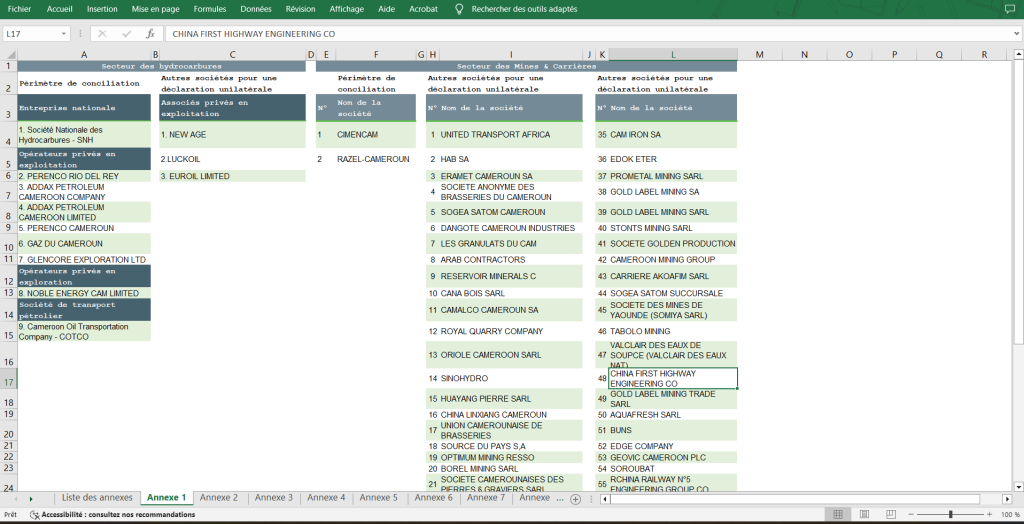Select the Formules ribbon tab

point(210,9)
